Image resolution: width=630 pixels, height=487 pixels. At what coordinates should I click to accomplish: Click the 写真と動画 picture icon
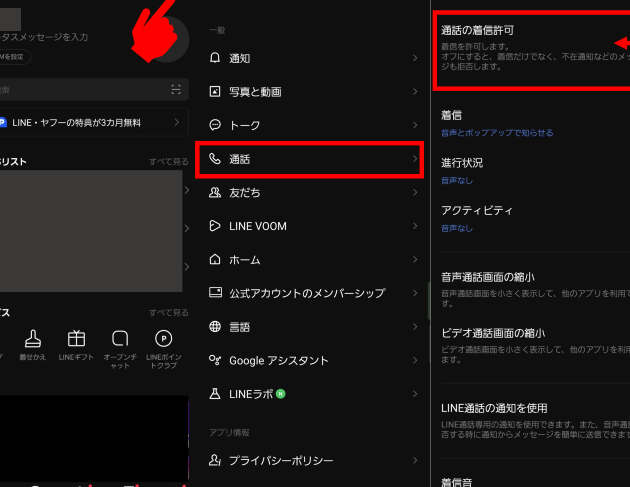(x=214, y=92)
